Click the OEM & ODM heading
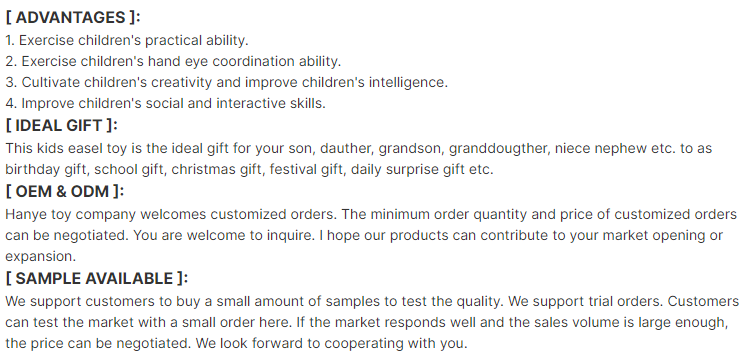This screenshot has width=756, height=362. click(x=65, y=191)
